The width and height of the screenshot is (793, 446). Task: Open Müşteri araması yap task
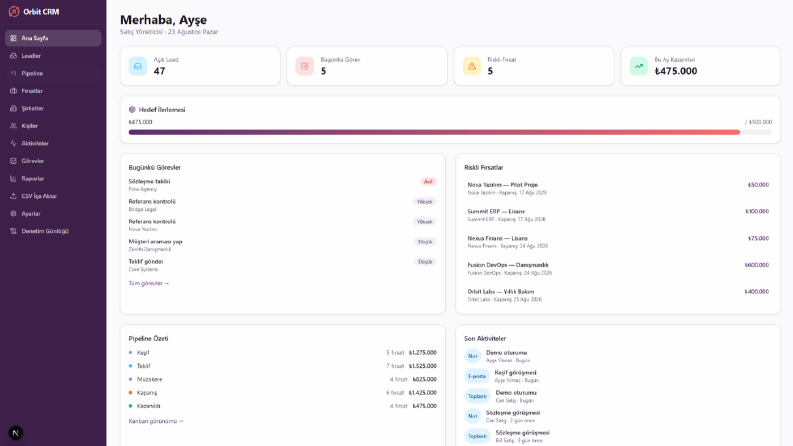pyautogui.click(x=282, y=245)
